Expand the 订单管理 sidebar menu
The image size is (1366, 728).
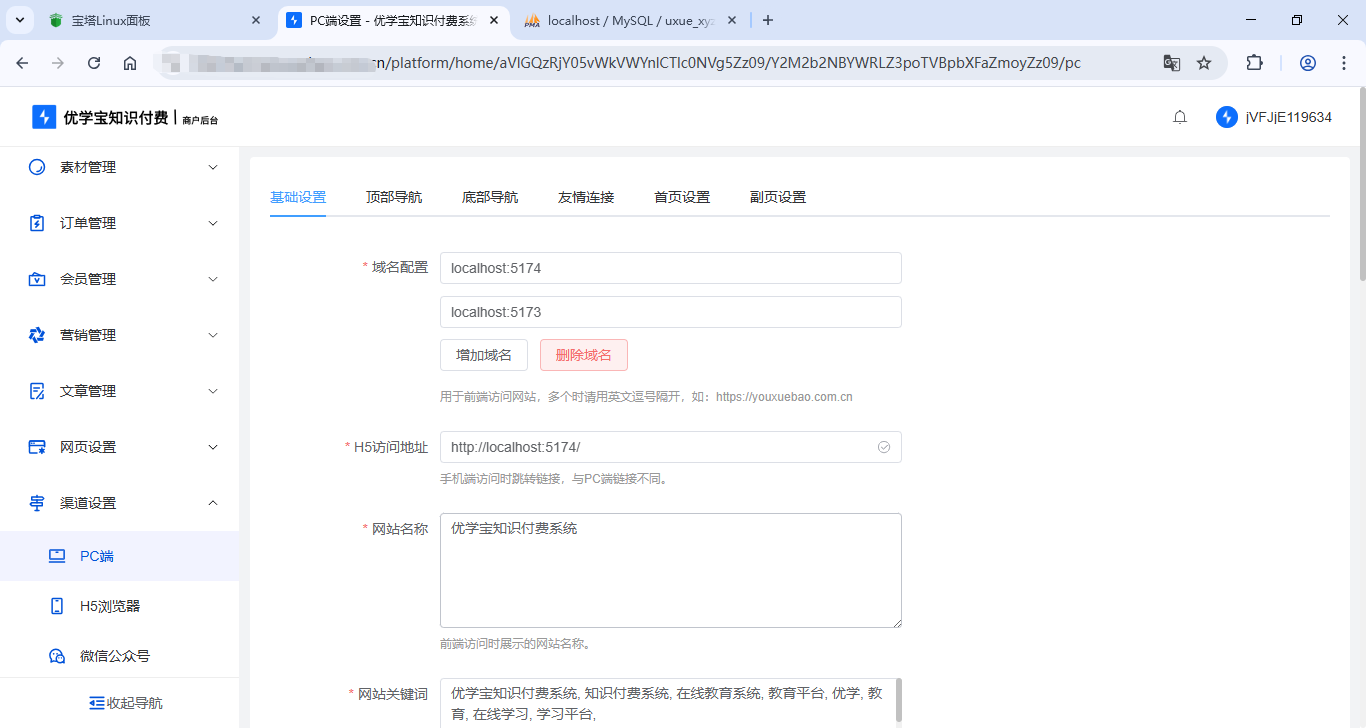tap(120, 223)
